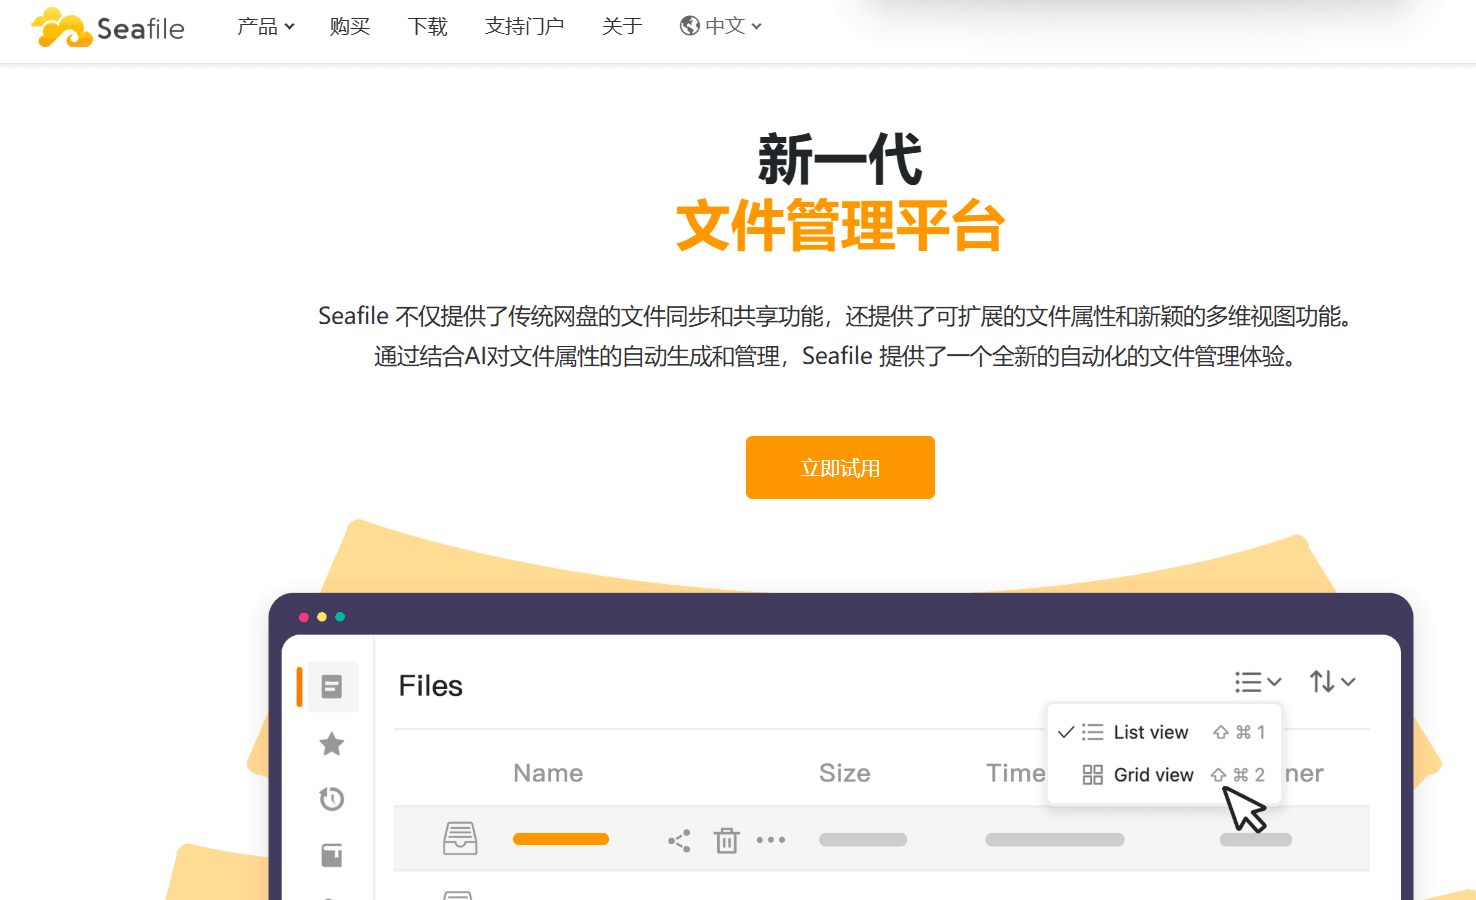Click the Time column header
Image resolution: width=1476 pixels, height=900 pixels.
coord(1016,773)
